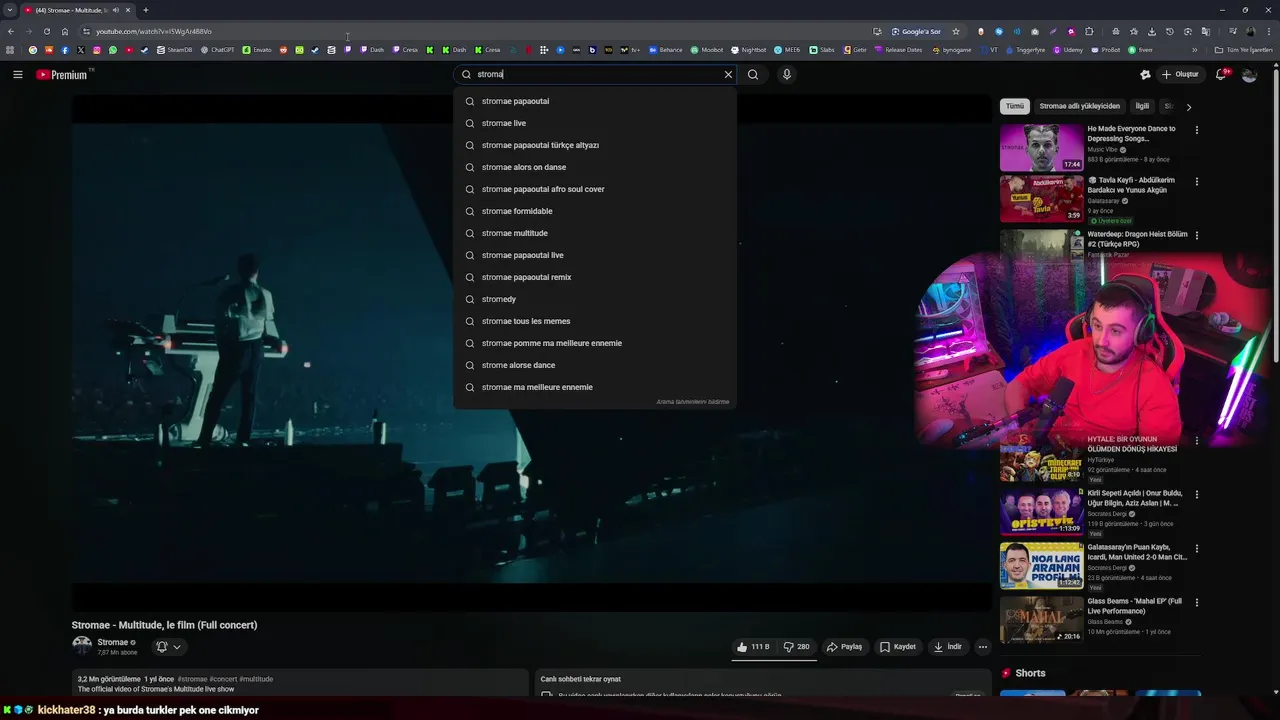The image size is (1280, 720).
Task: Download video with İndir button
Action: click(x=947, y=647)
